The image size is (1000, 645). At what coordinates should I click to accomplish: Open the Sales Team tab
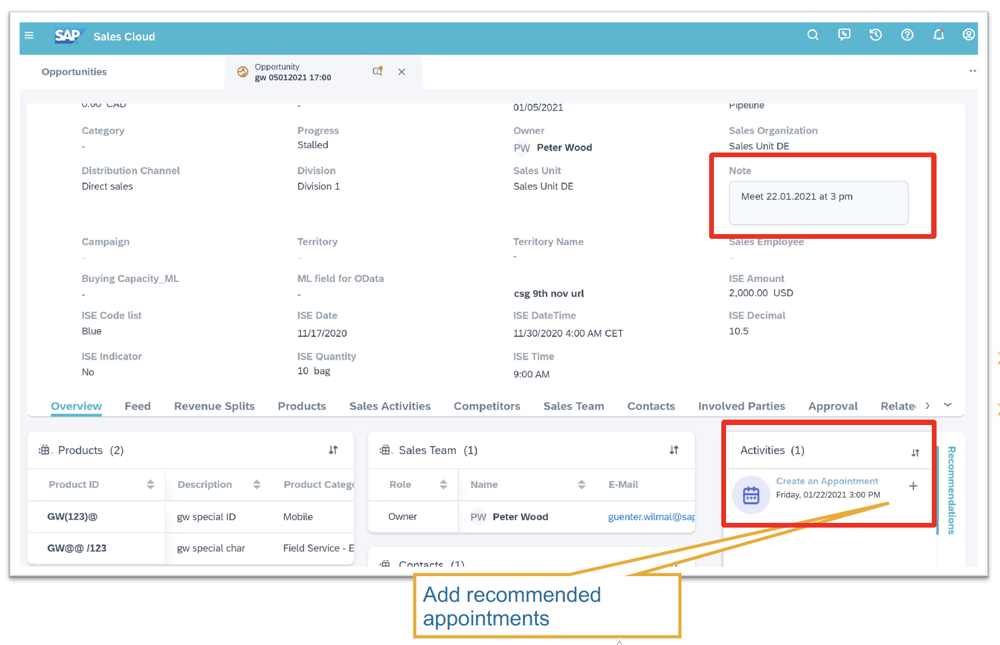coord(574,406)
